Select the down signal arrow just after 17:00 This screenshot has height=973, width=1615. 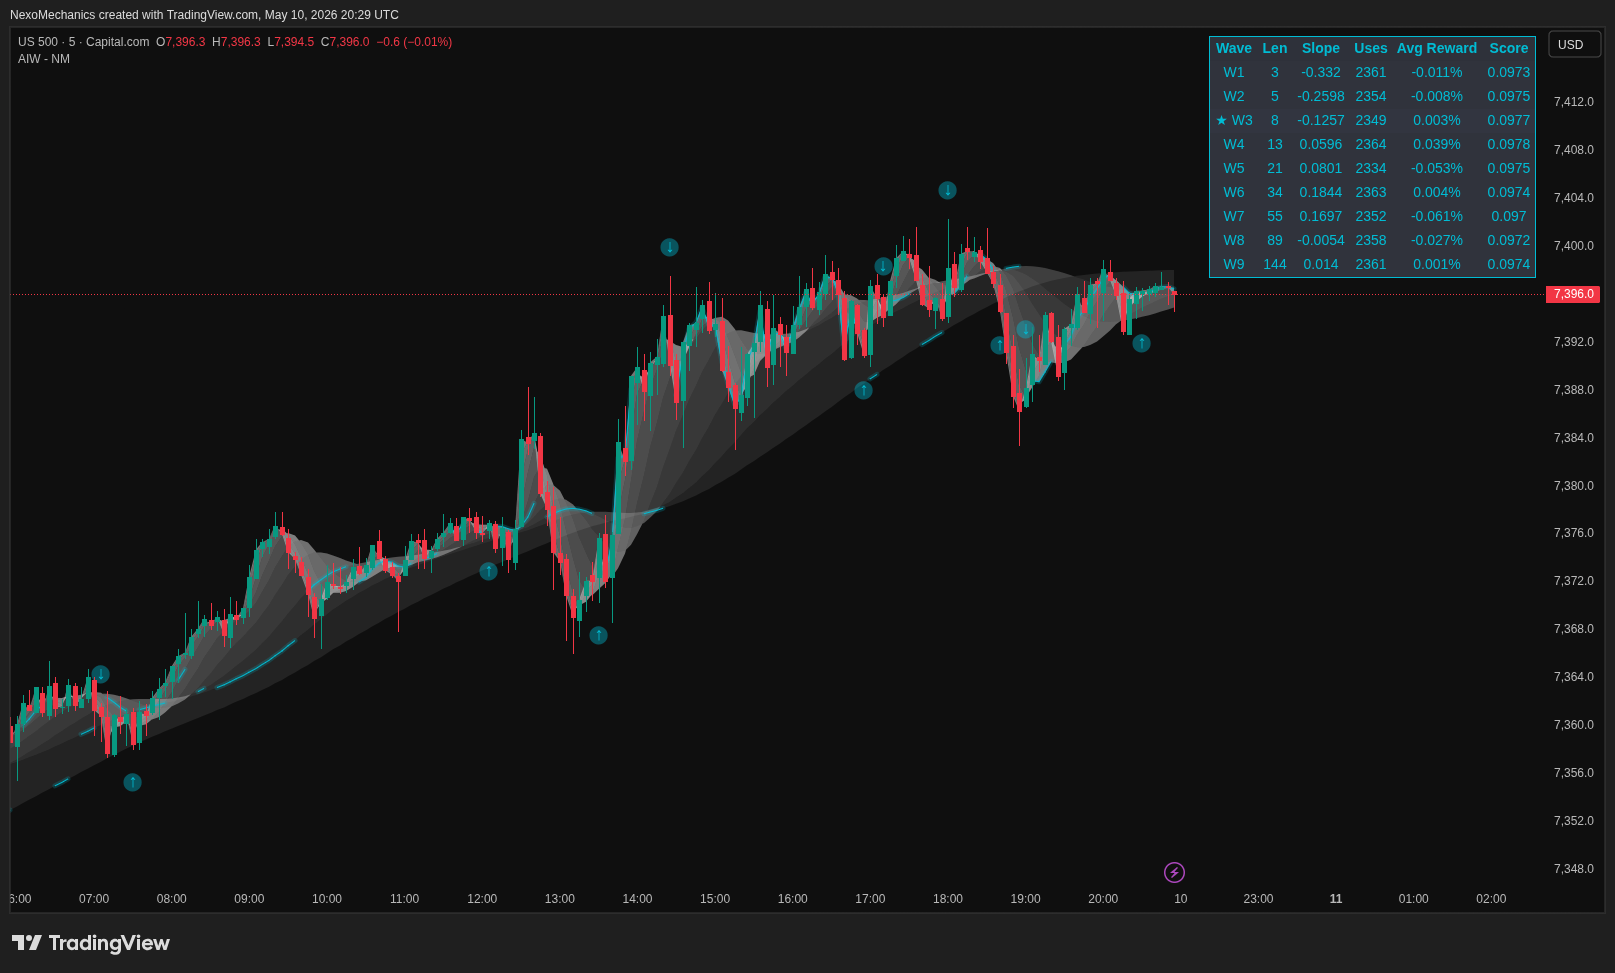883,266
